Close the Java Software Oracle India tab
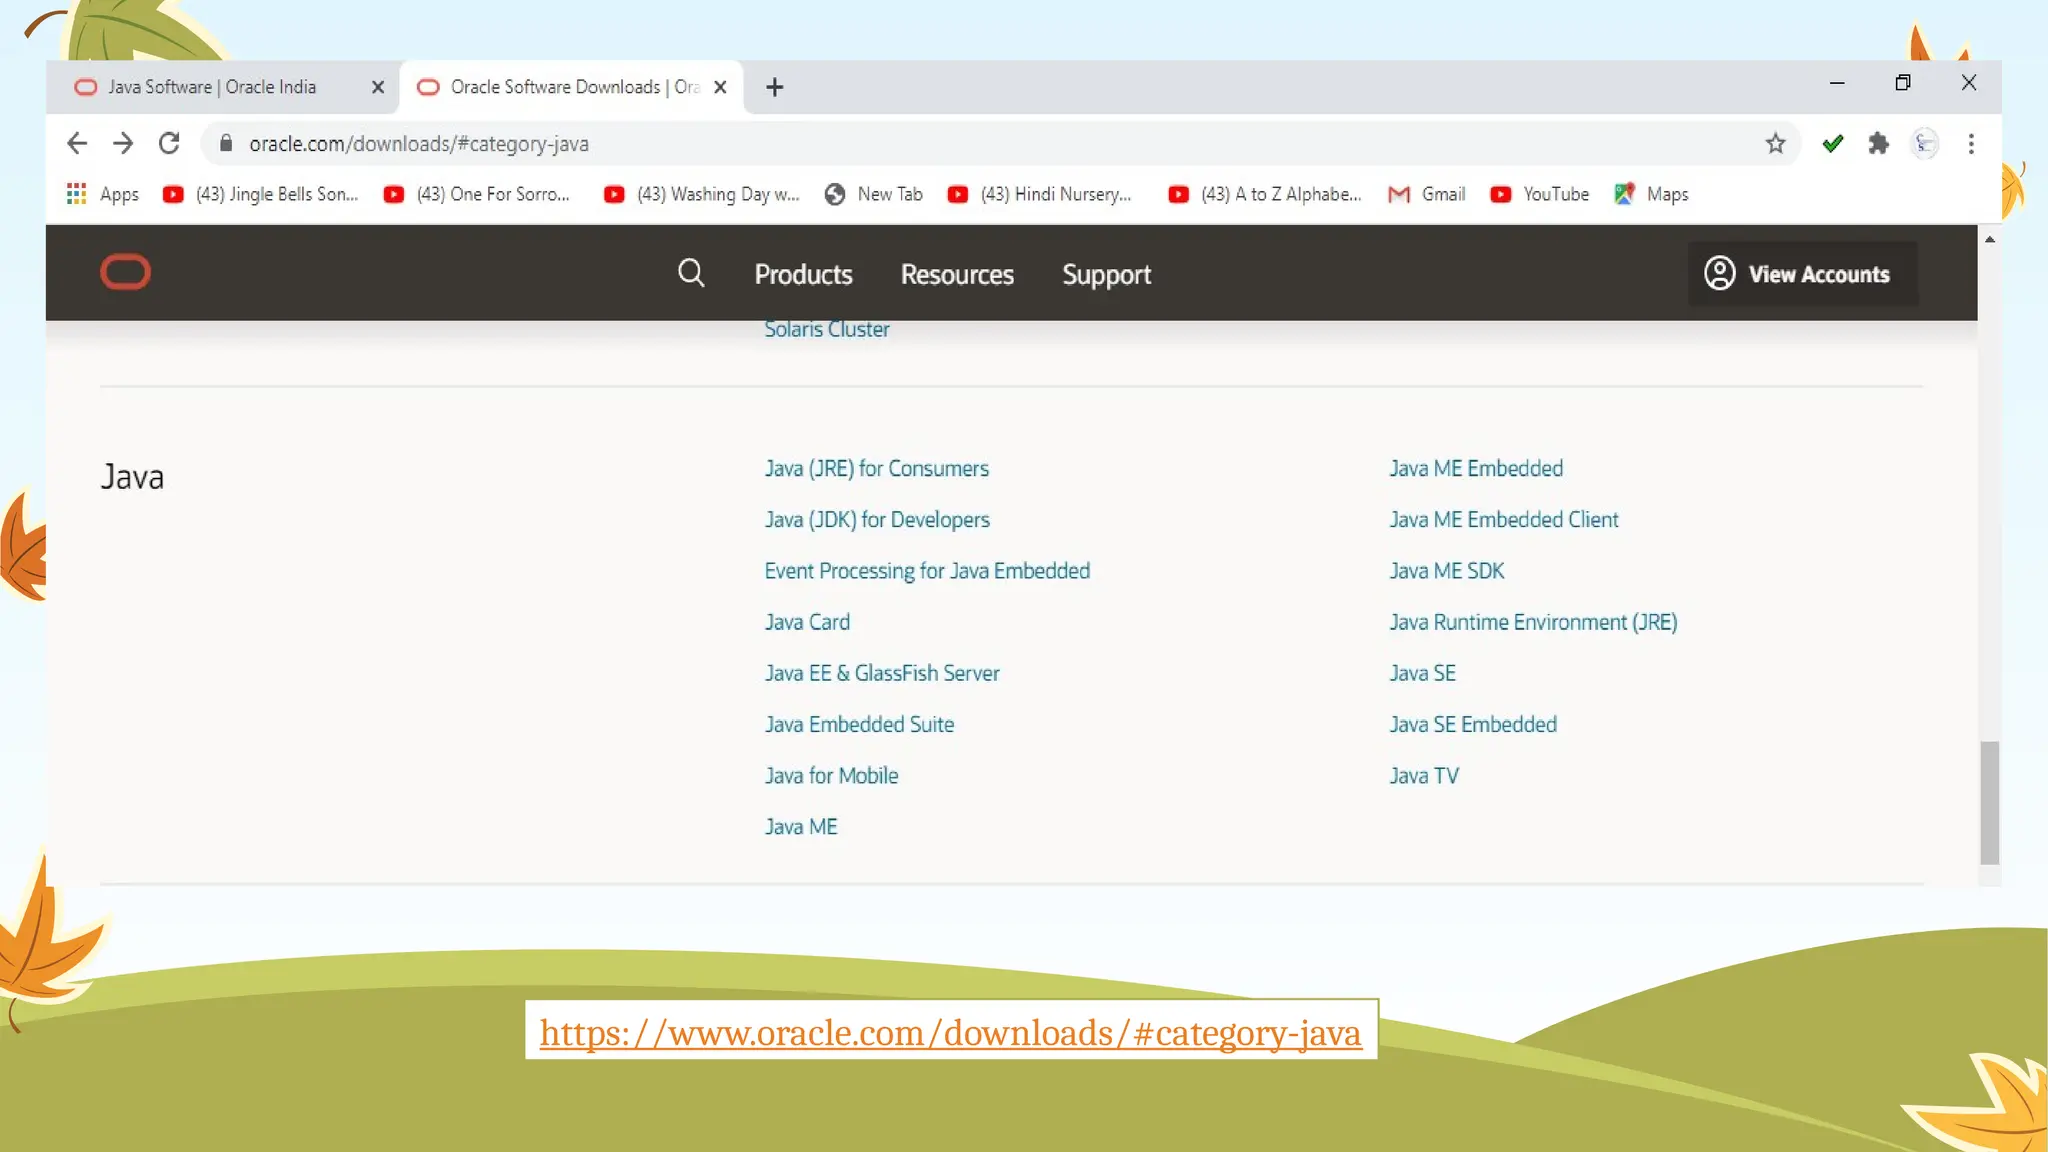2048x1152 pixels. click(378, 87)
